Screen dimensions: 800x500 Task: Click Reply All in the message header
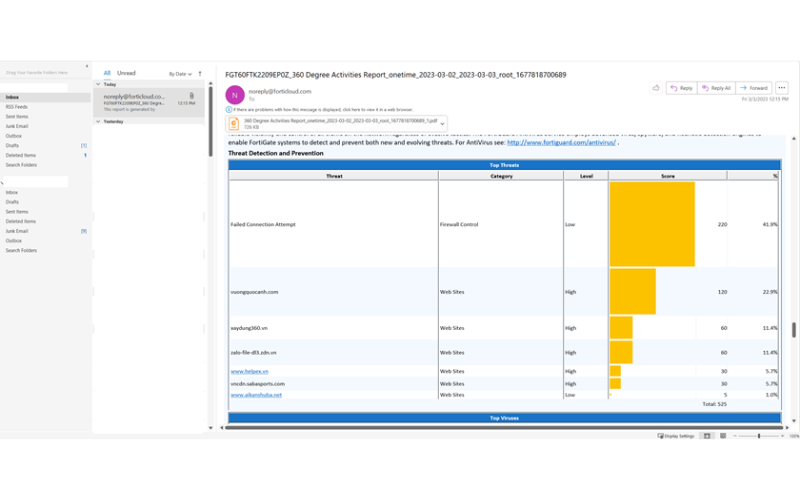click(716, 88)
